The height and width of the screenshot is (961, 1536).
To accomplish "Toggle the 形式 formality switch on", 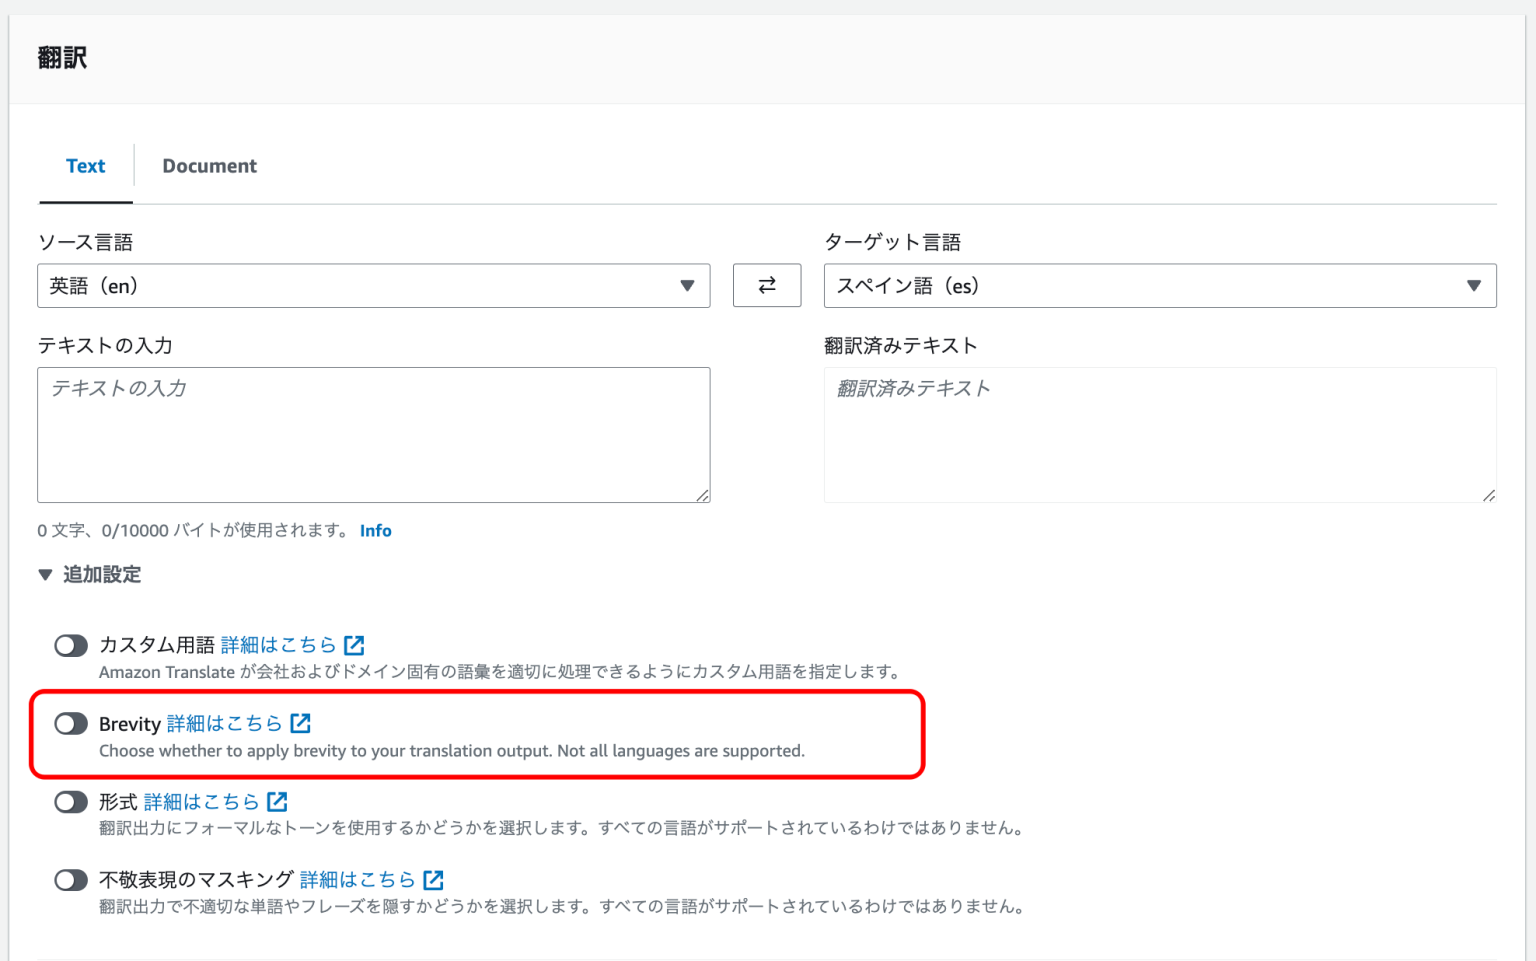I will tap(70, 801).
